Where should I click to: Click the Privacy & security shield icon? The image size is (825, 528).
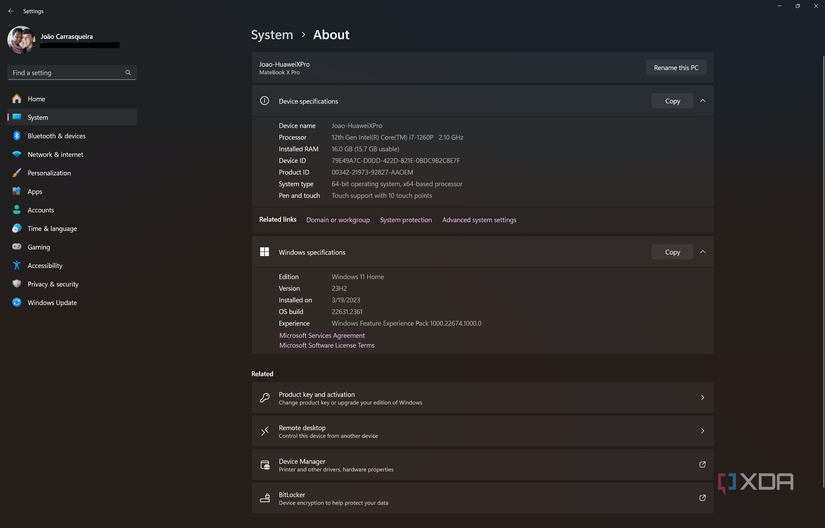[17, 284]
